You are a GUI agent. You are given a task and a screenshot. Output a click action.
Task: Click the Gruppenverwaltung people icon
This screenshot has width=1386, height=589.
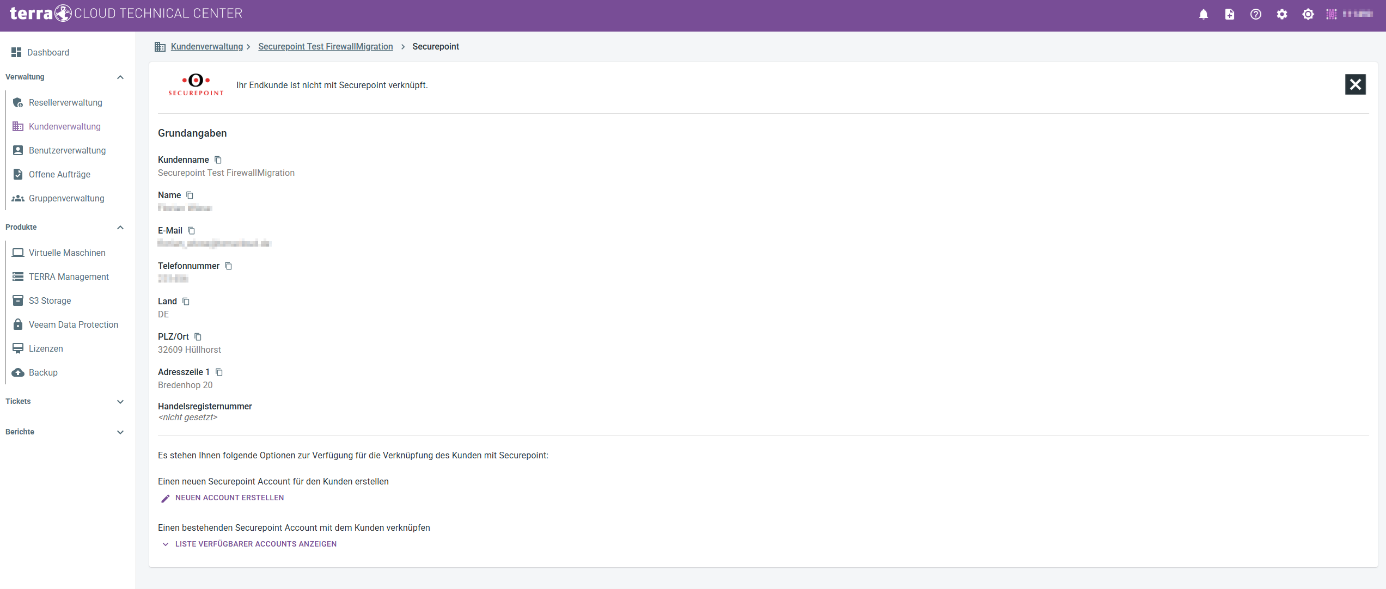coord(18,198)
